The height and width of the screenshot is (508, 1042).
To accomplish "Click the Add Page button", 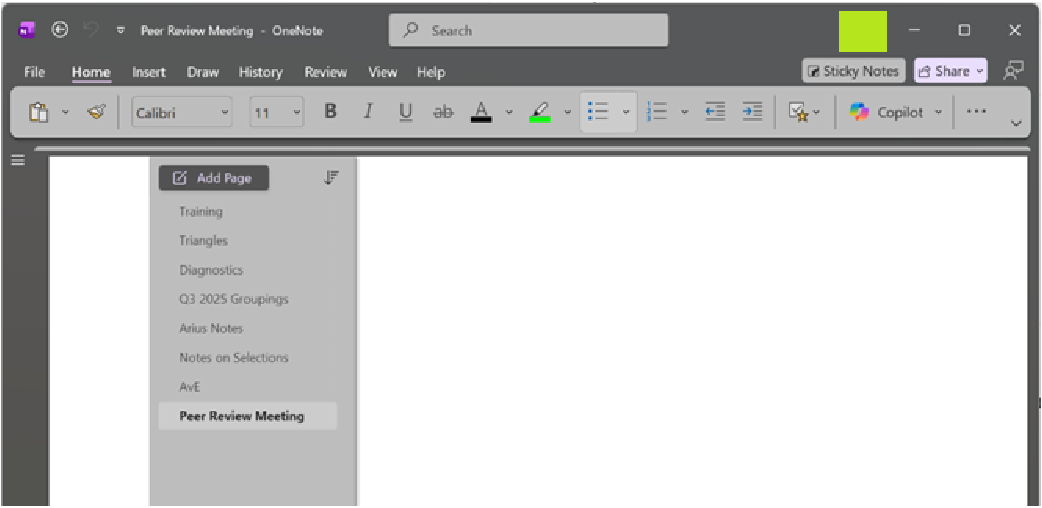I will [x=213, y=178].
